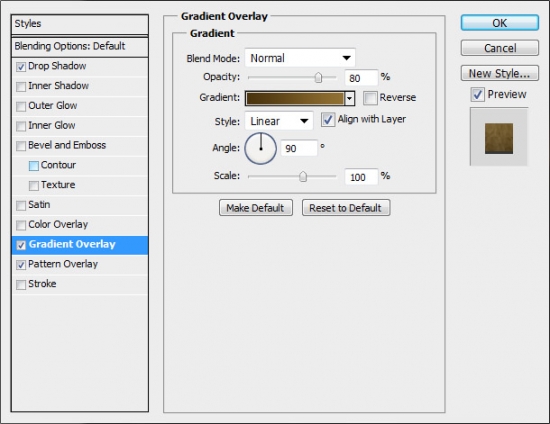Click the Opacity value field
The height and width of the screenshot is (424, 550).
click(x=361, y=78)
